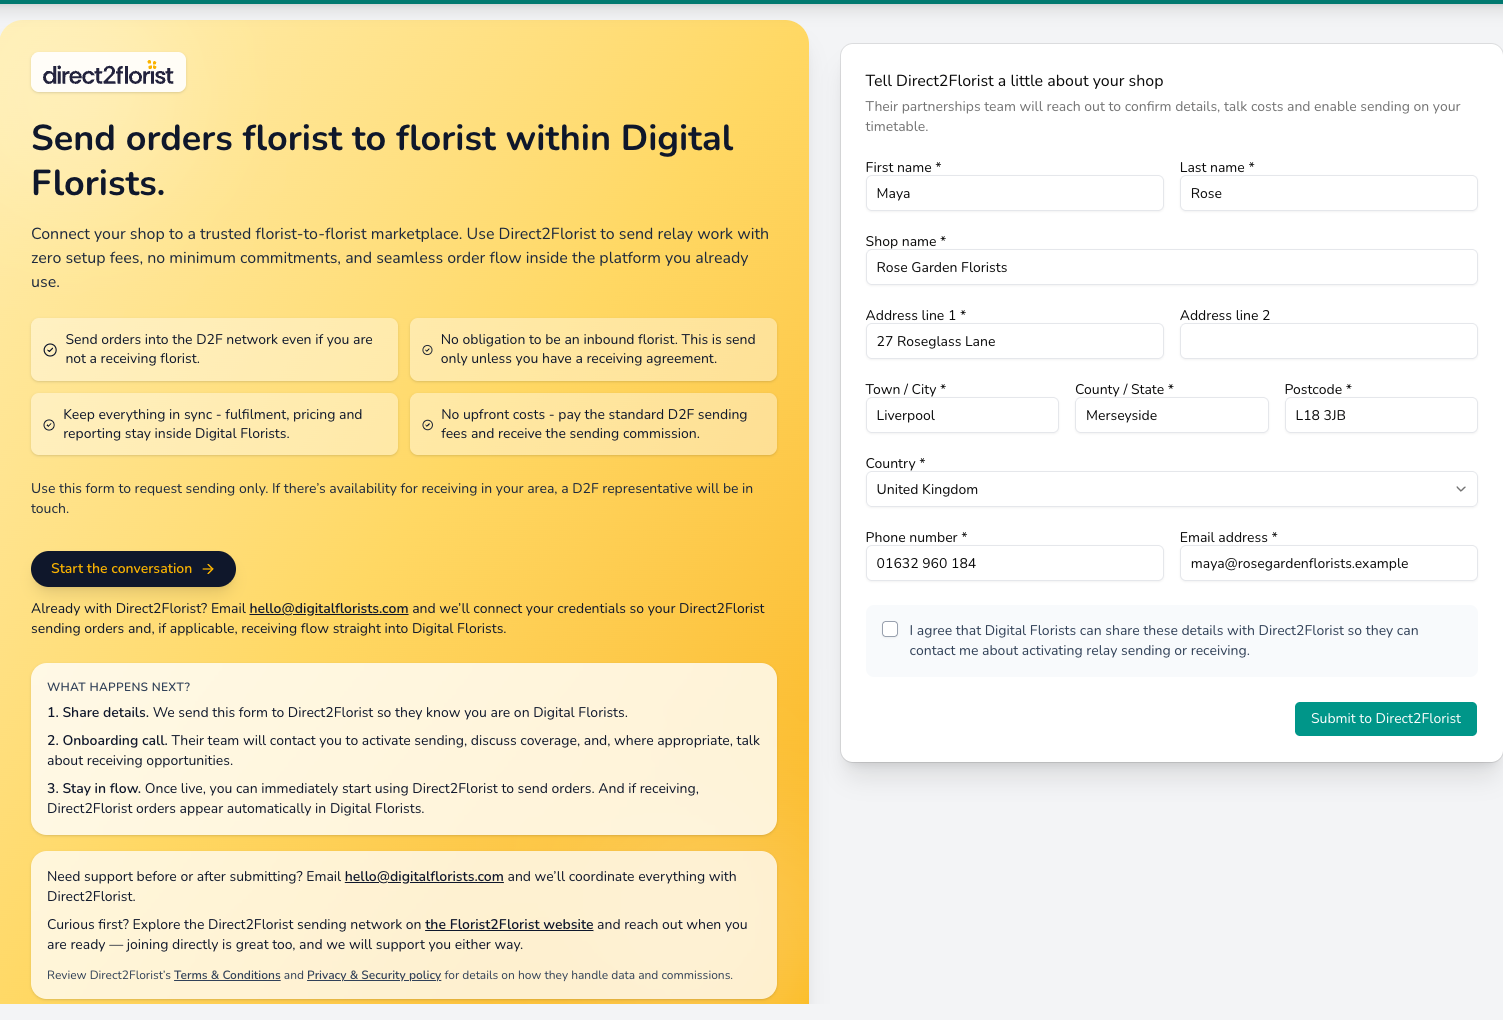Click the Email address field

point(1328,563)
